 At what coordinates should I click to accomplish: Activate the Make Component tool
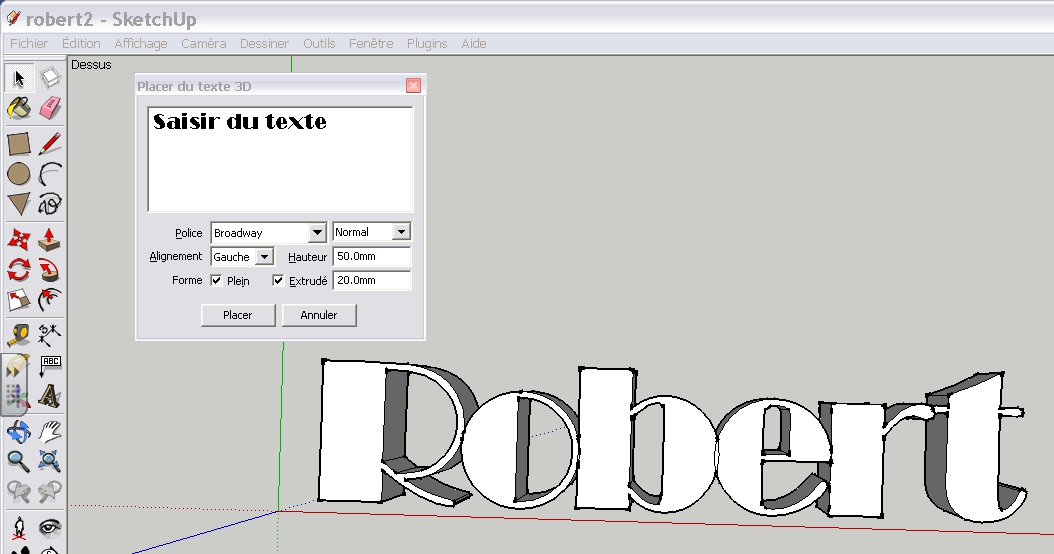click(50, 78)
